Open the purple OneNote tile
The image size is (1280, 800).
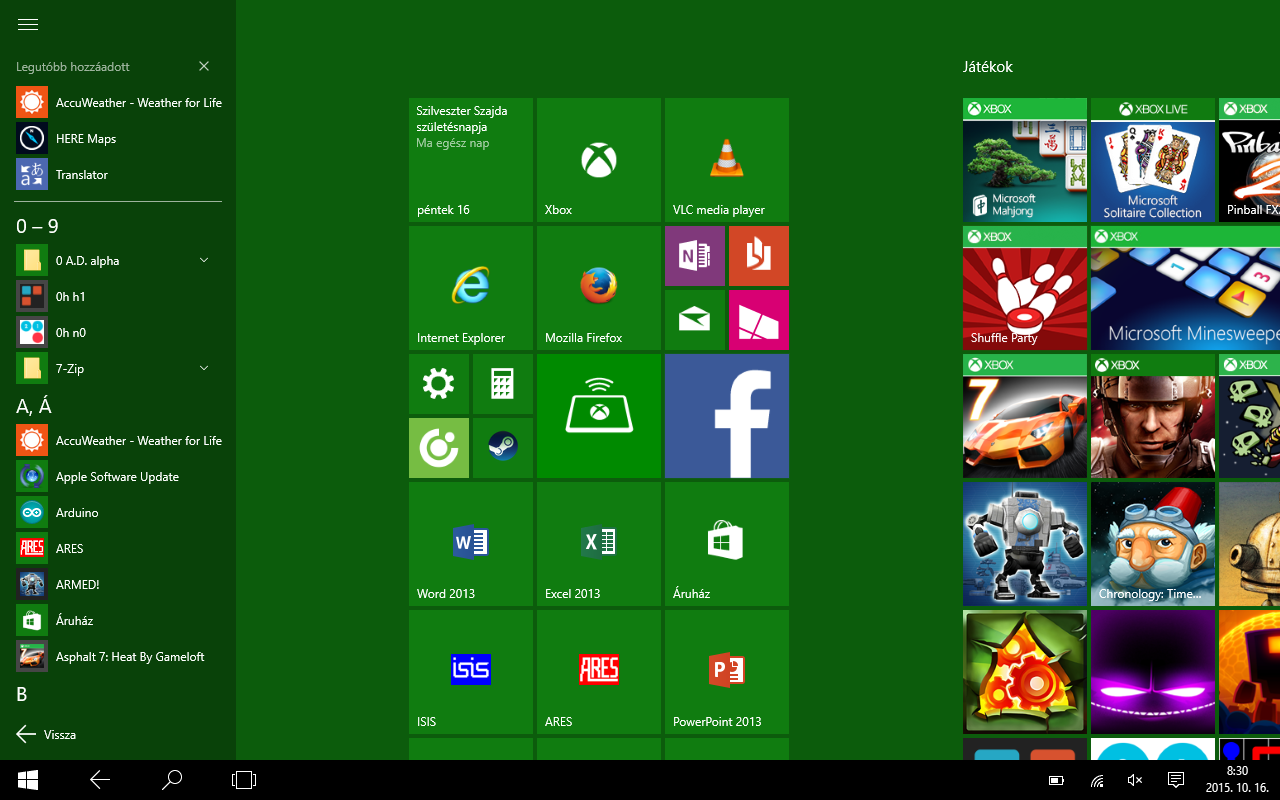[x=695, y=256]
